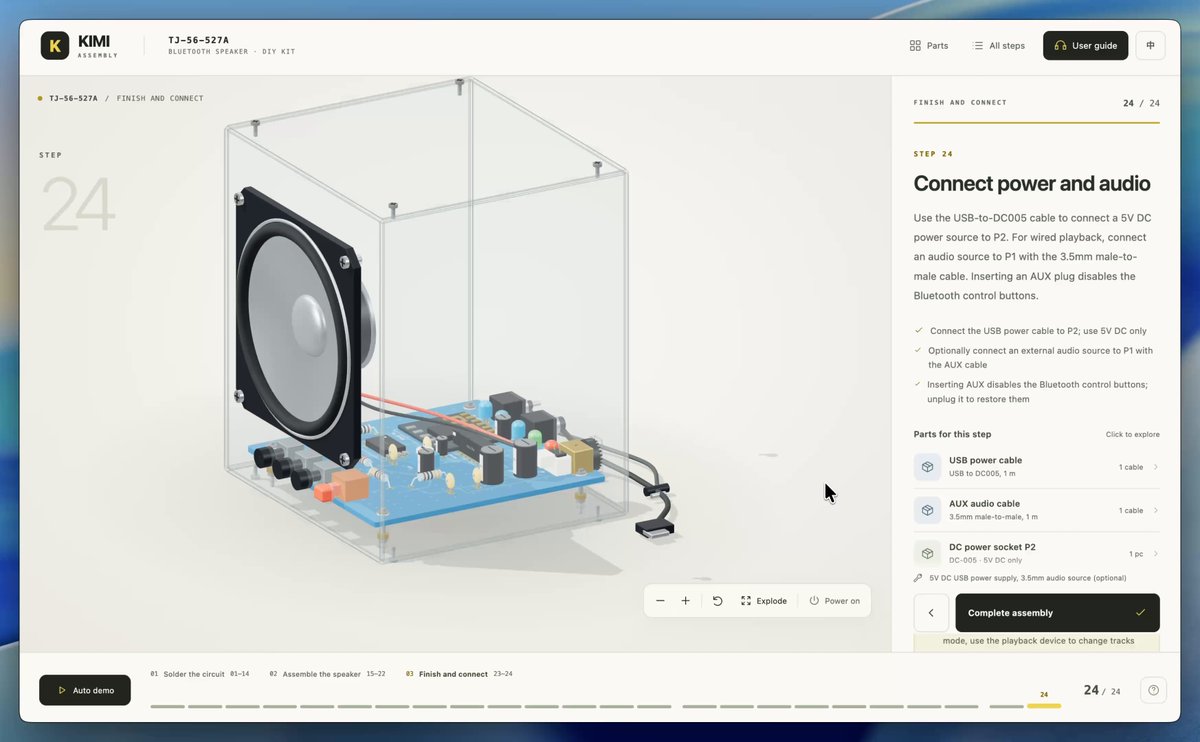Click the "5V DC USB power supply" tools note
This screenshot has width=1200, height=742.
pos(1028,578)
